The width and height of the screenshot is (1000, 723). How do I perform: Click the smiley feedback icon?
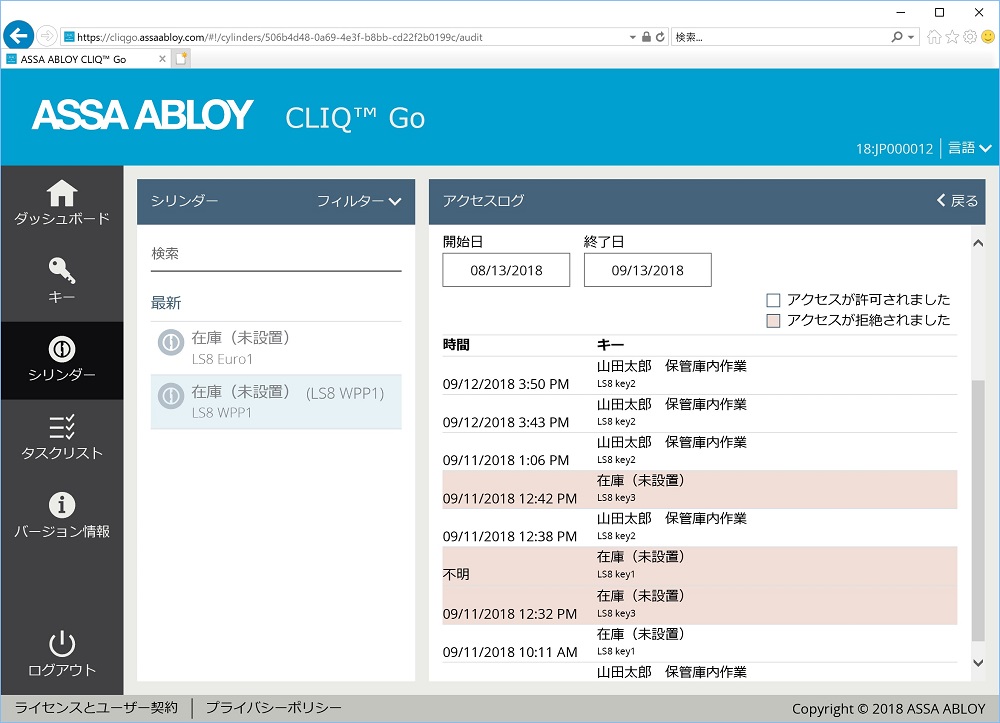tap(988, 37)
